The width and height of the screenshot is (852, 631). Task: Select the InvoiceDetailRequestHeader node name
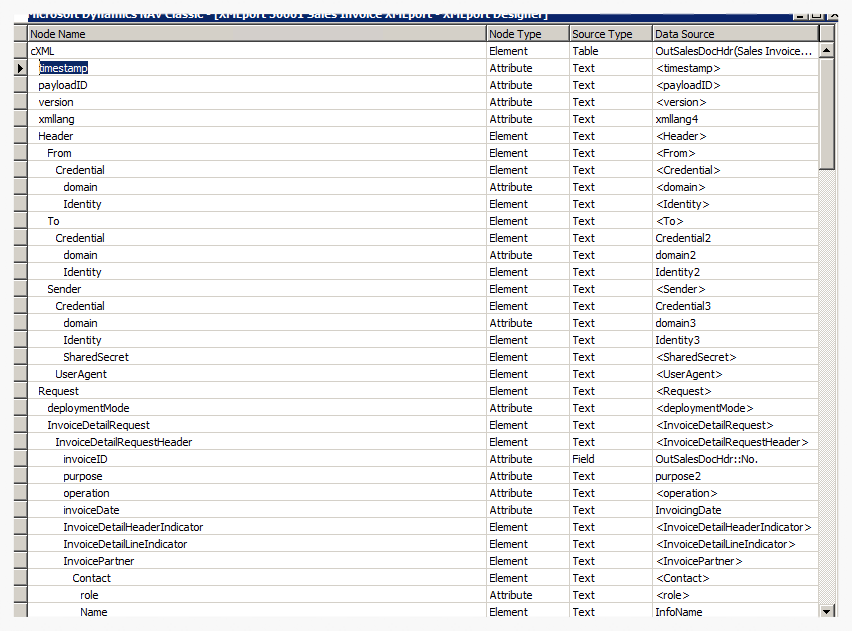(x=124, y=442)
